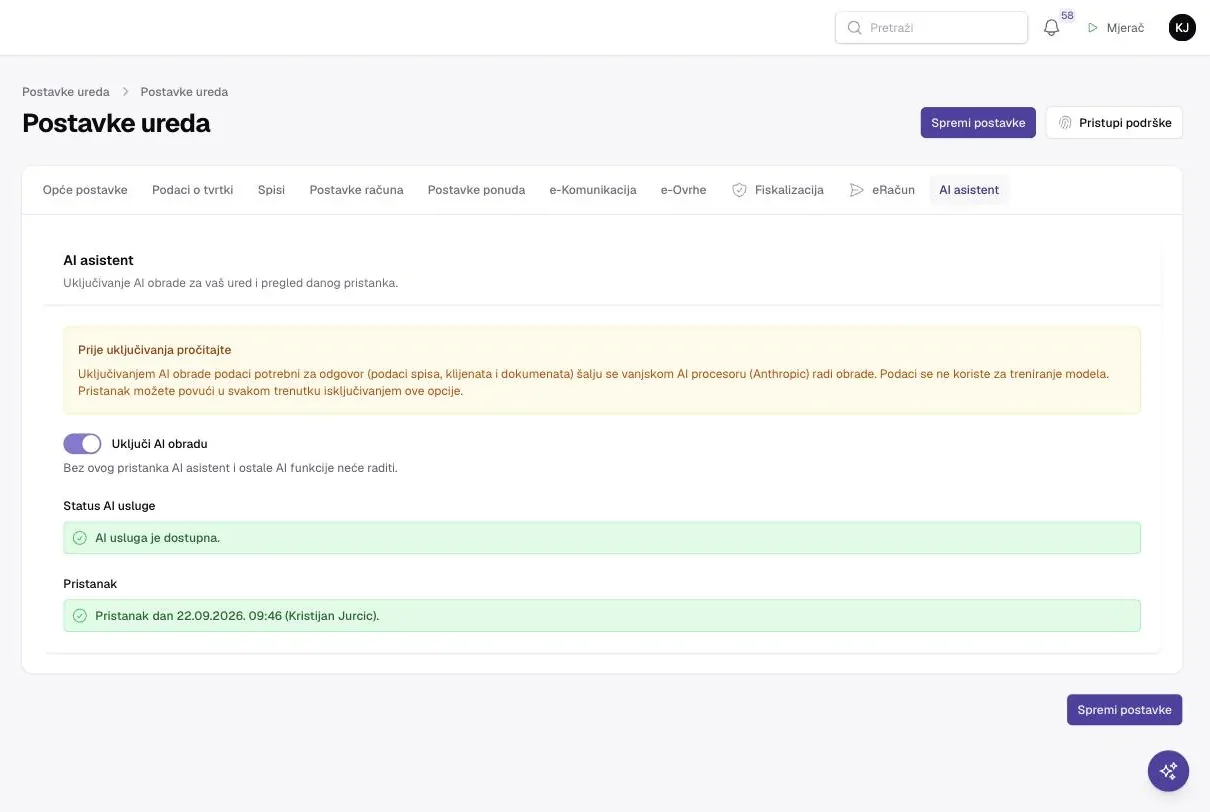Image resolution: width=1210 pixels, height=812 pixels.
Task: Switch to the Opće postavke tab
Action: click(85, 190)
